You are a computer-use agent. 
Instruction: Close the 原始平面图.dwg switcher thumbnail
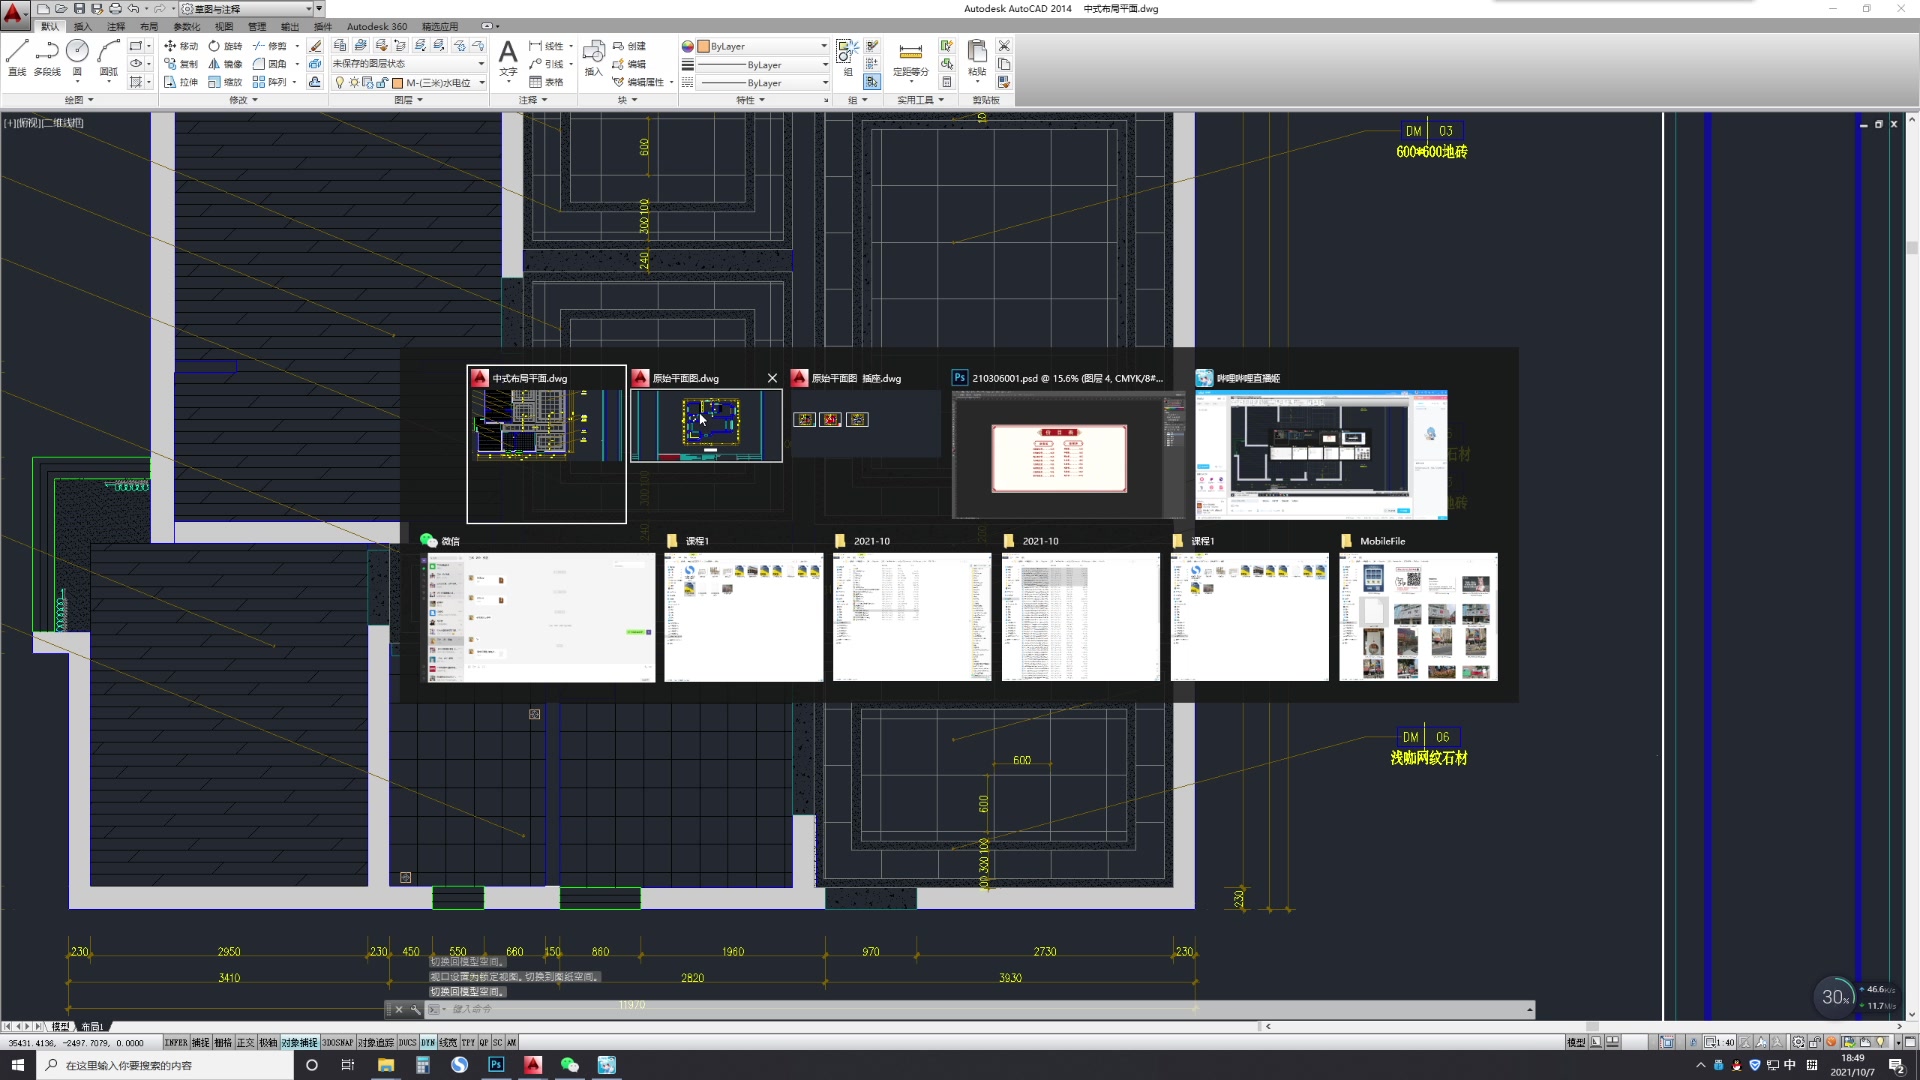(x=772, y=378)
